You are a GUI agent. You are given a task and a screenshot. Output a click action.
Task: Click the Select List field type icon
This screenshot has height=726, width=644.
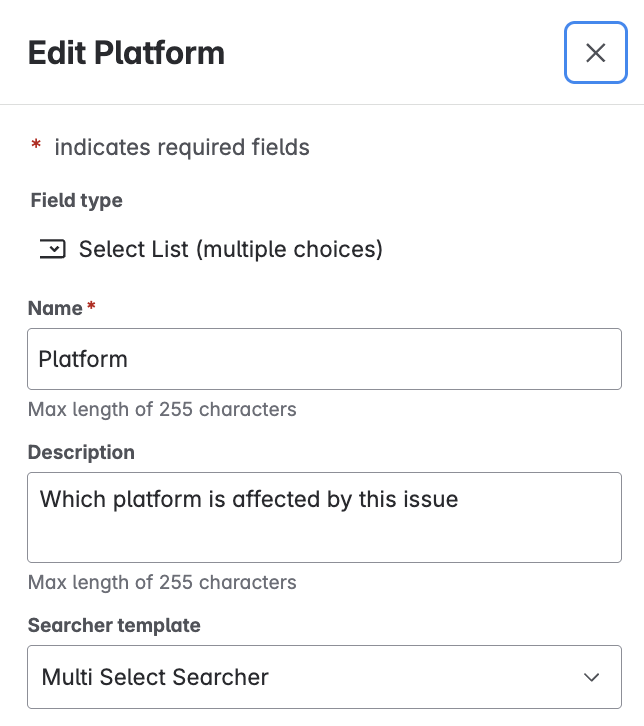[x=52, y=249]
